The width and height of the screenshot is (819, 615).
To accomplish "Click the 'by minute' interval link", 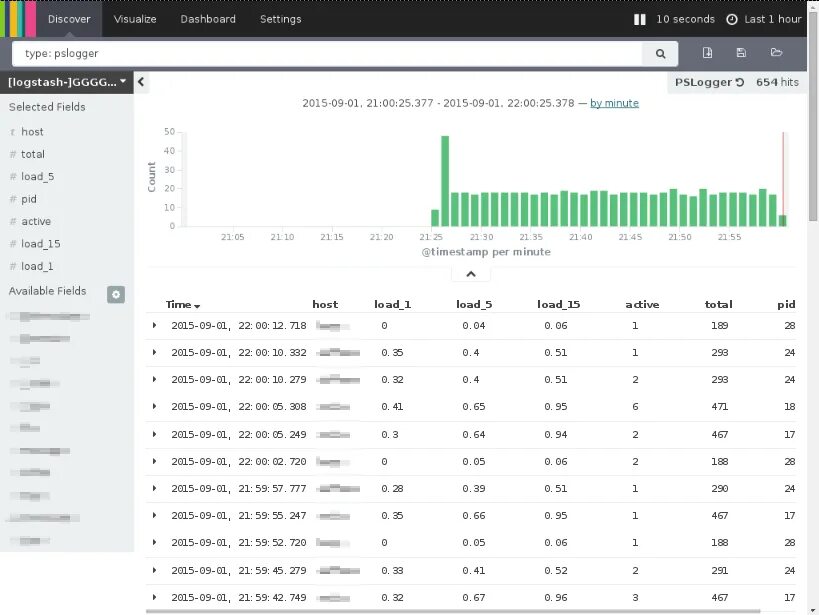I will point(614,103).
